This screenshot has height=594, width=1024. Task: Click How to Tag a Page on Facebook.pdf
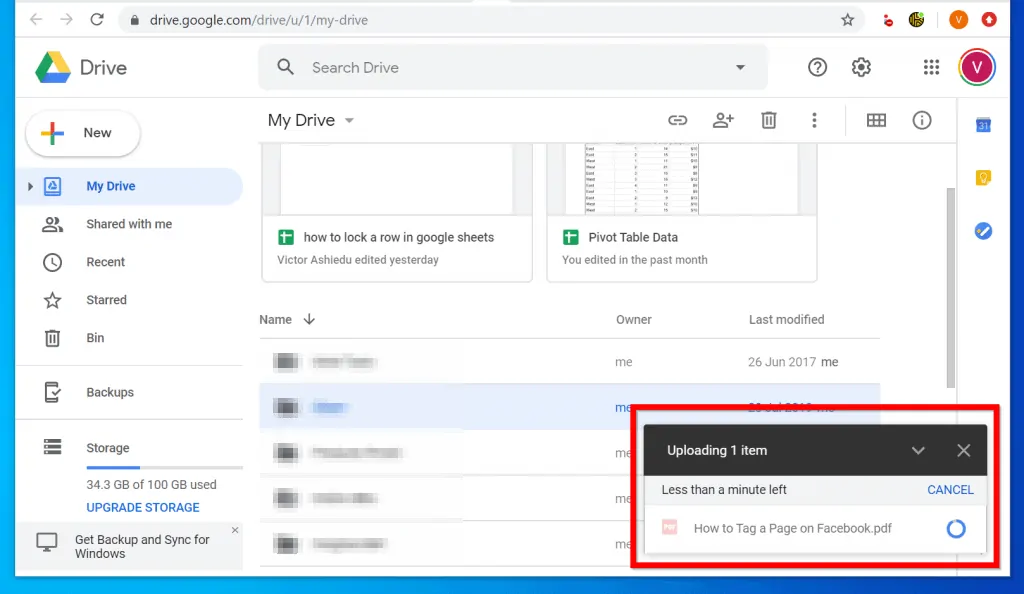pyautogui.click(x=792, y=529)
